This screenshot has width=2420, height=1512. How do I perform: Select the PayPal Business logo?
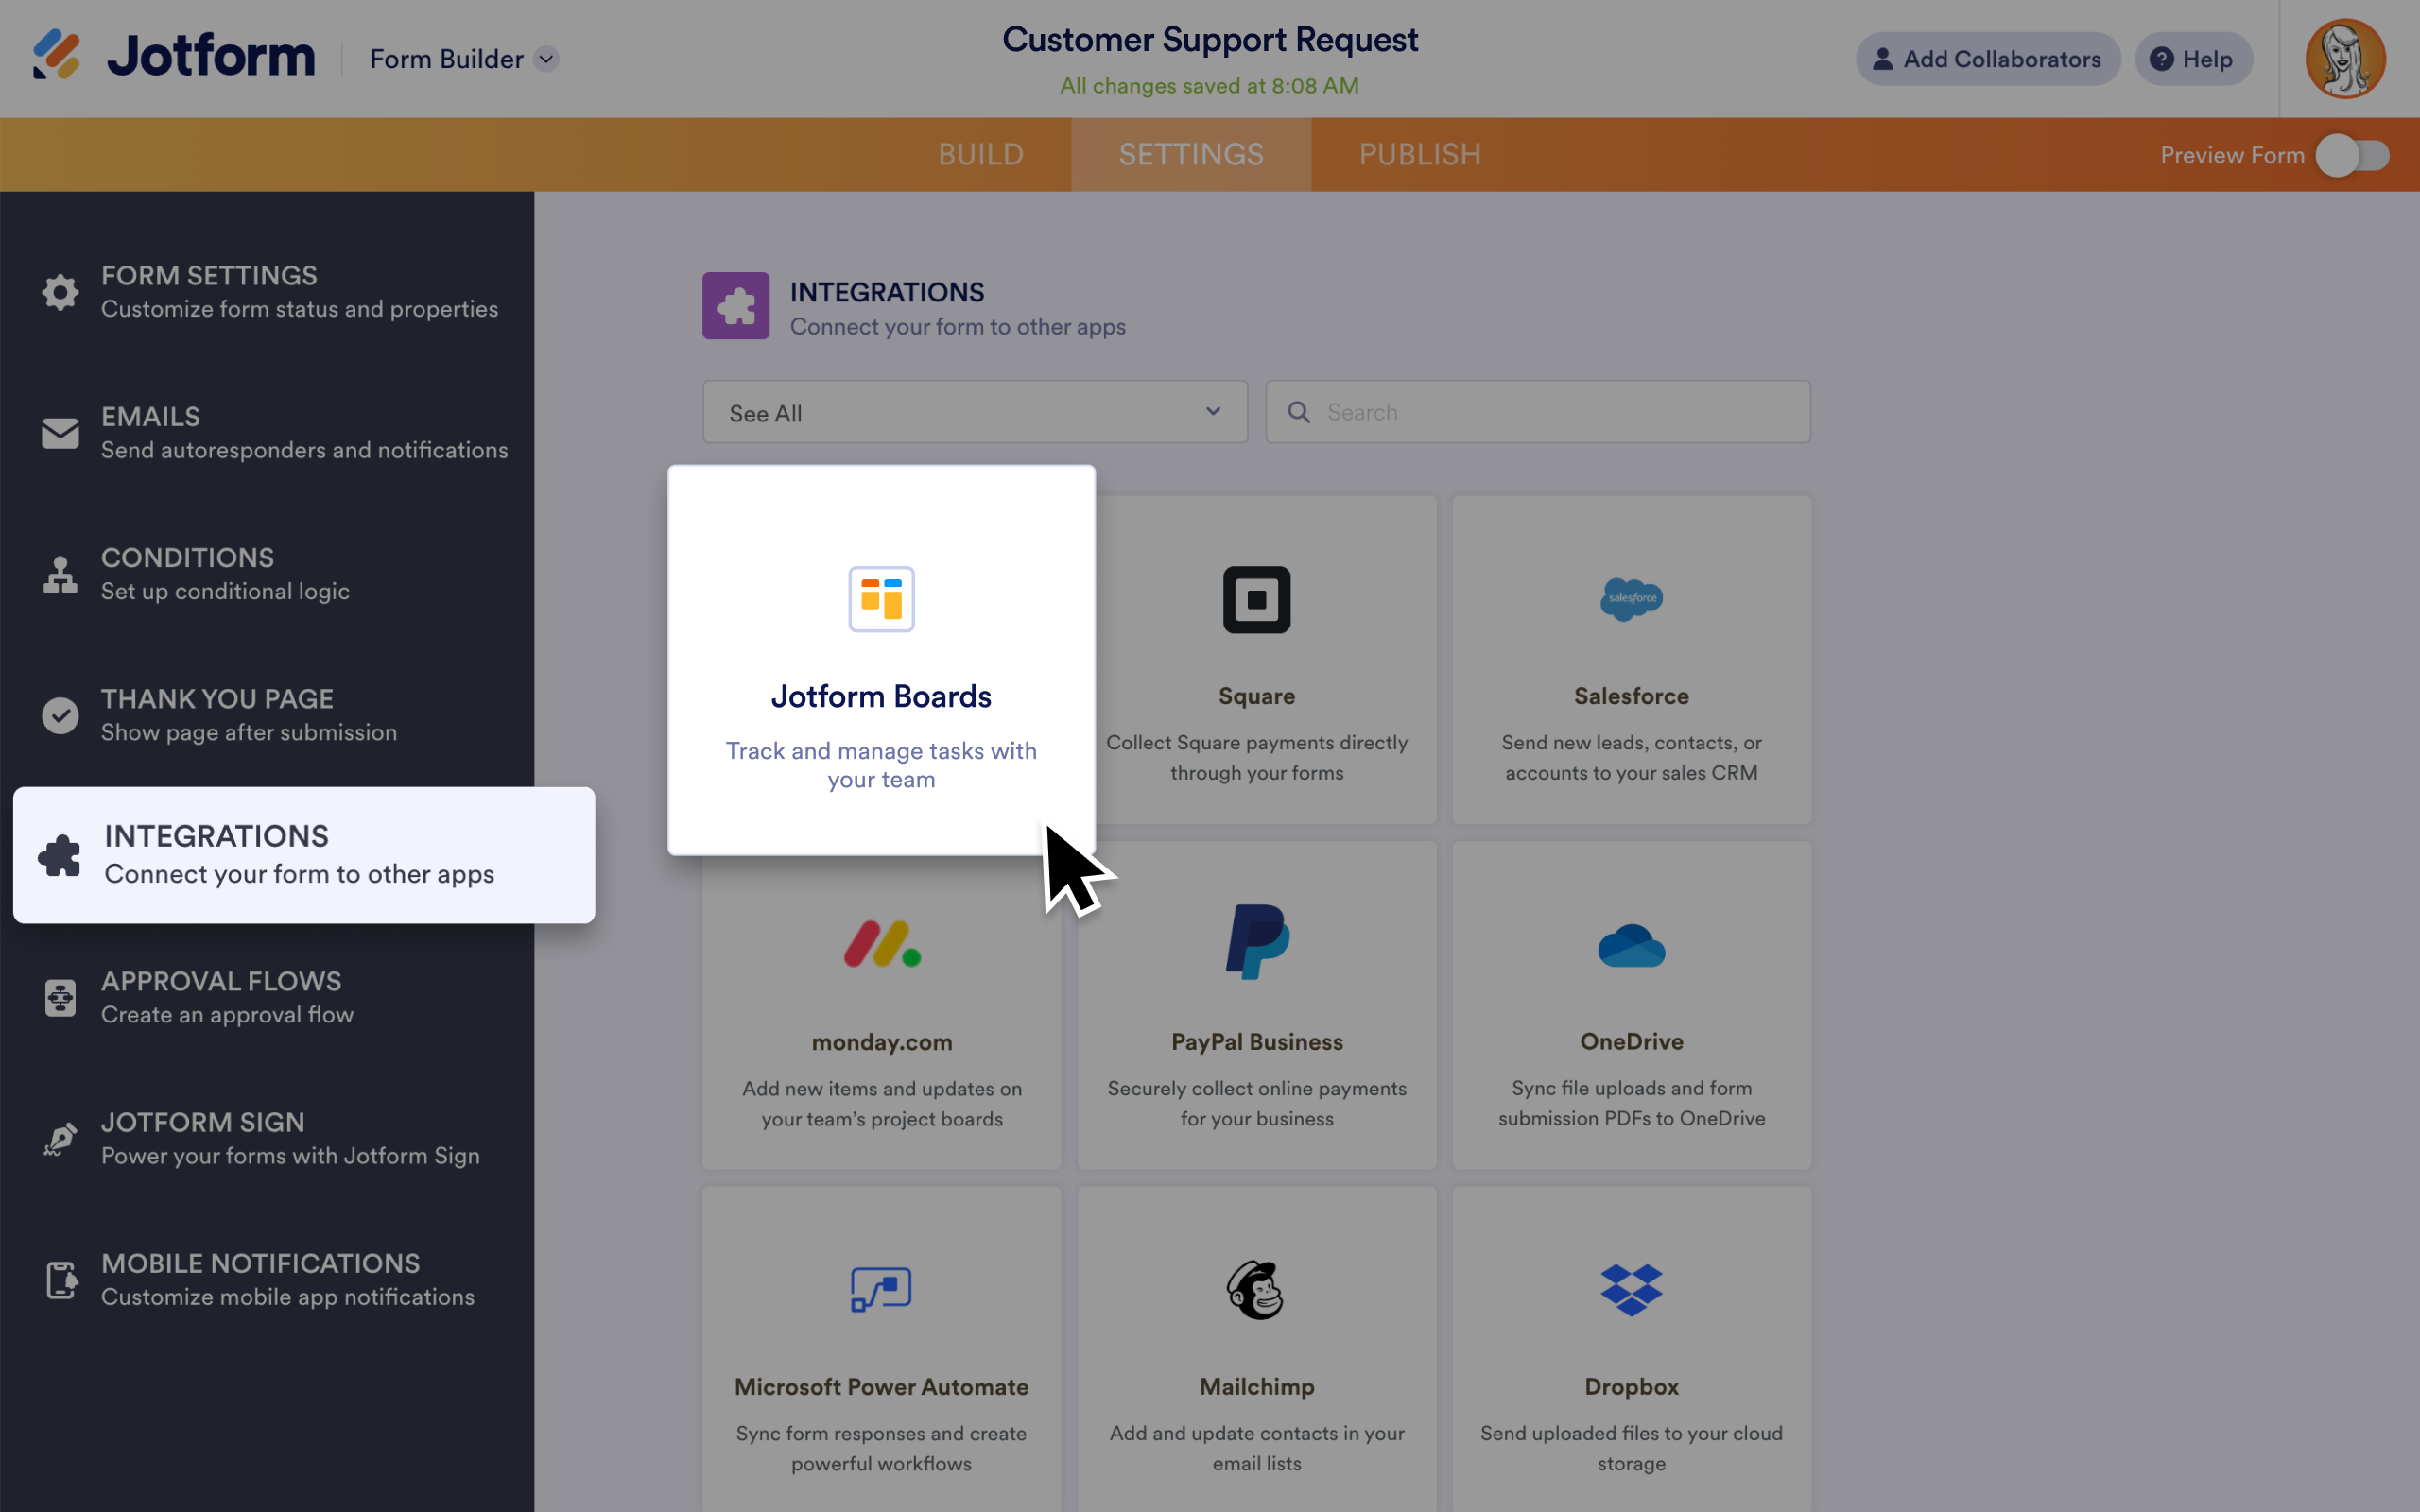point(1257,942)
